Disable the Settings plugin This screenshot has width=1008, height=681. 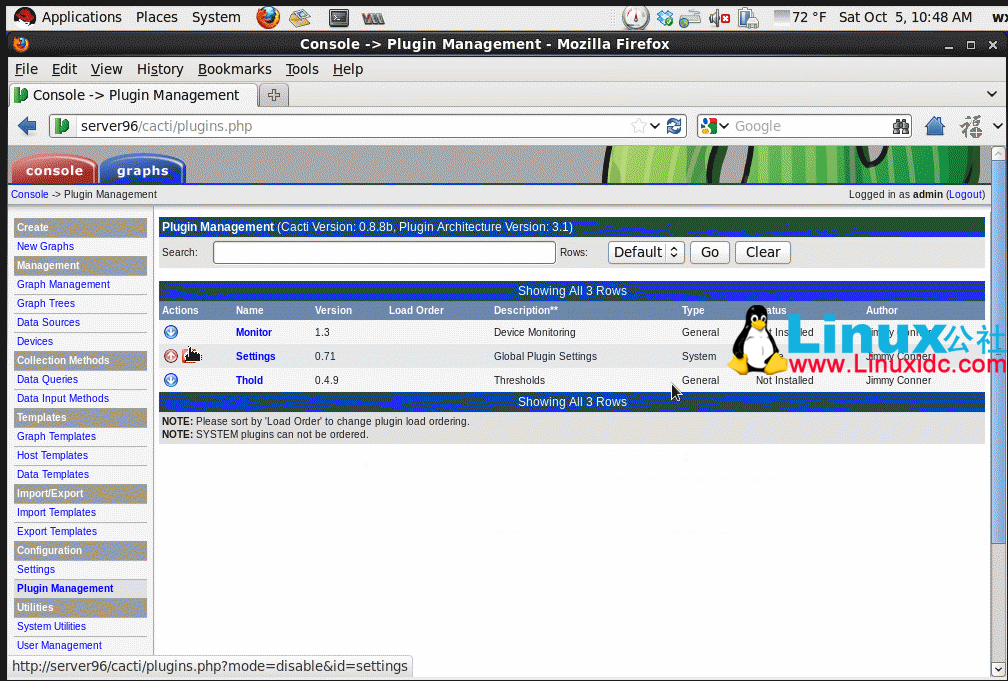pos(191,356)
